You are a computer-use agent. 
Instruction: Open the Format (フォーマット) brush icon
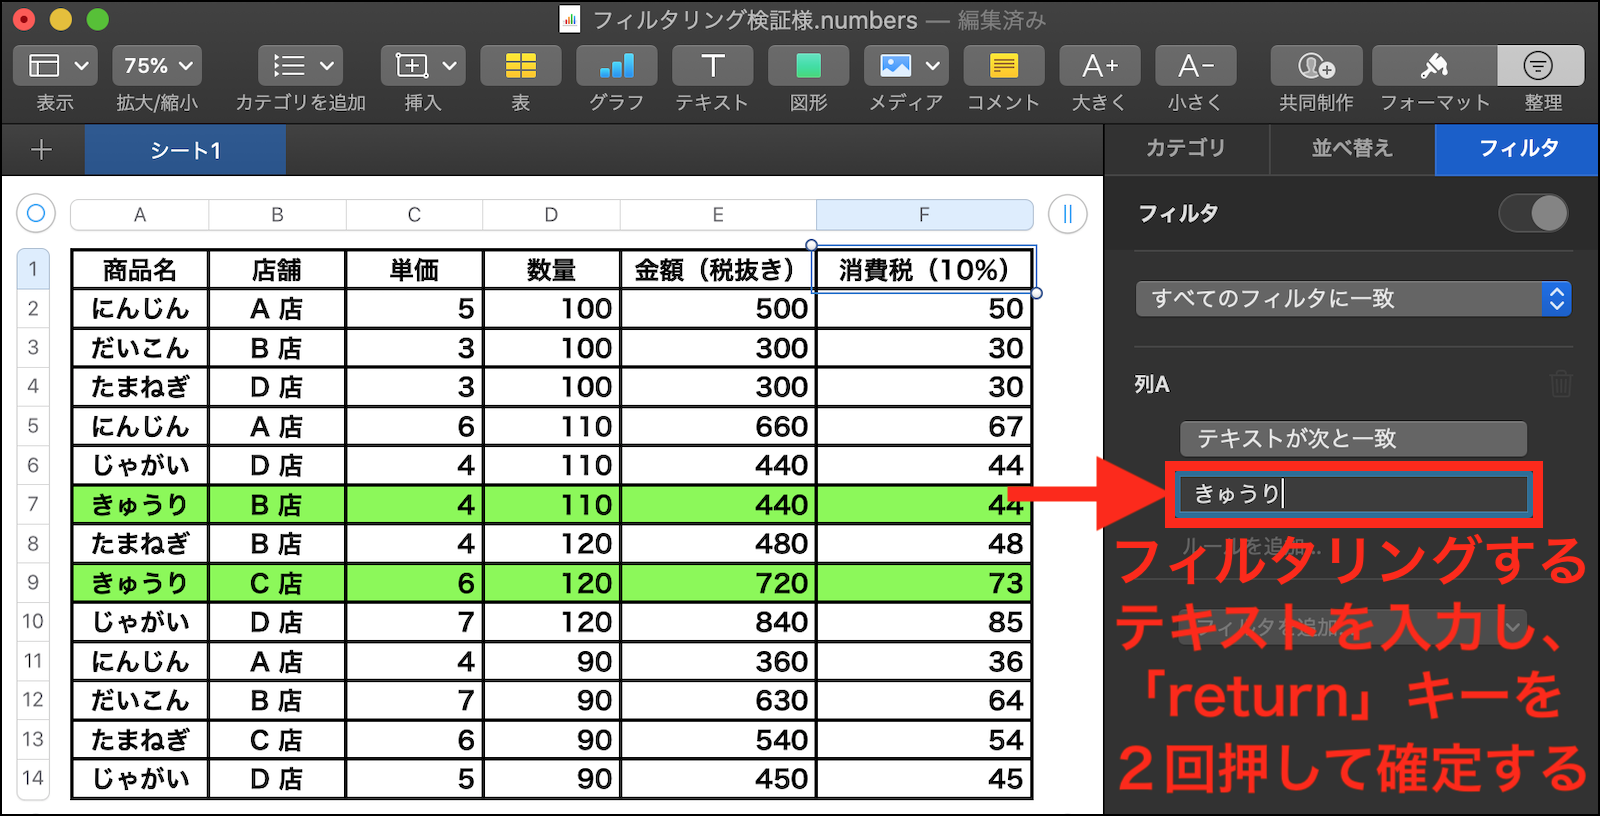click(1434, 66)
